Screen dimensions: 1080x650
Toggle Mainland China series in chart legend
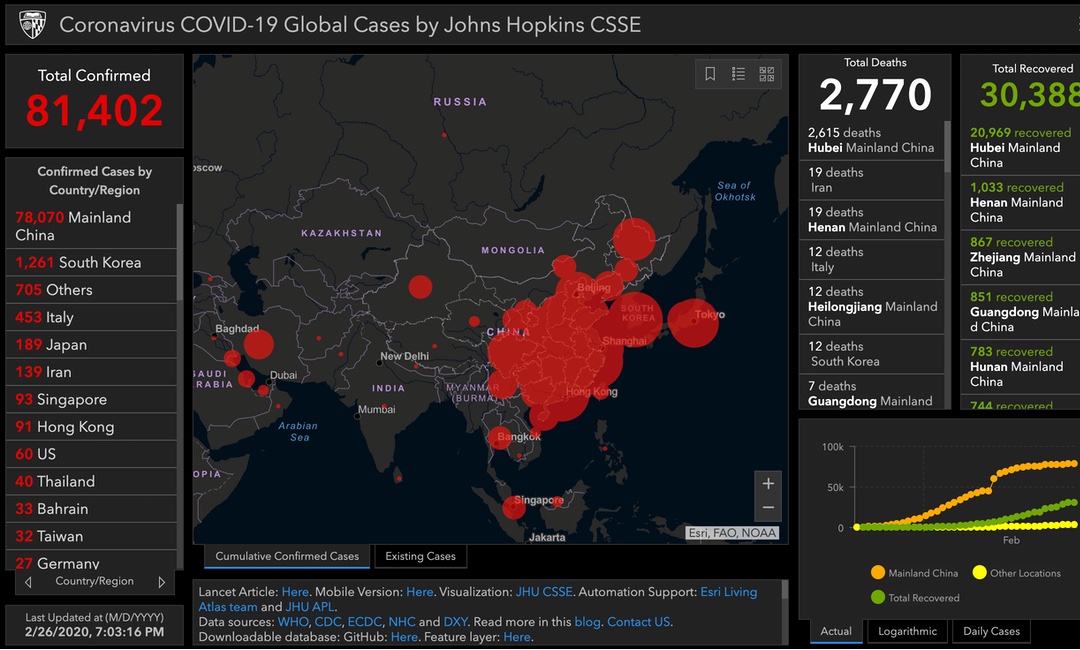click(x=914, y=573)
